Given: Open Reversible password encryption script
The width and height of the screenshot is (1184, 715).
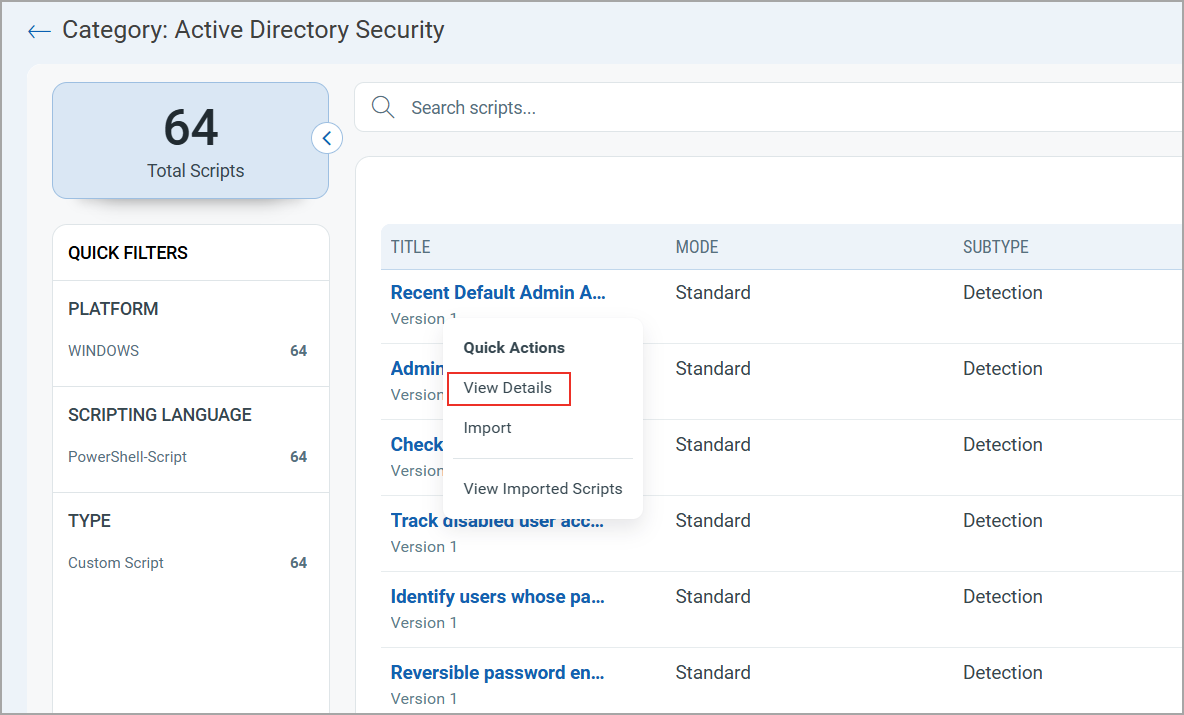Looking at the screenshot, I should [x=497, y=673].
